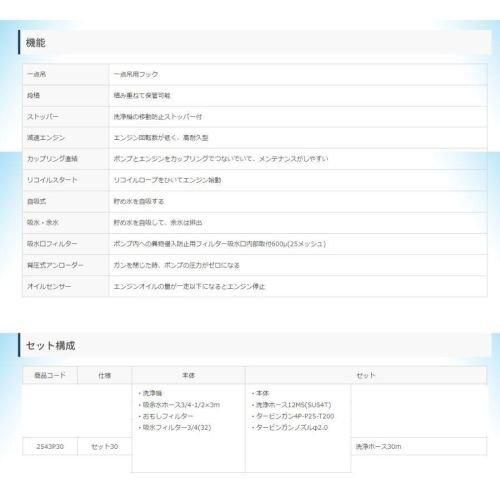Click the 商品コード column header

(50, 375)
